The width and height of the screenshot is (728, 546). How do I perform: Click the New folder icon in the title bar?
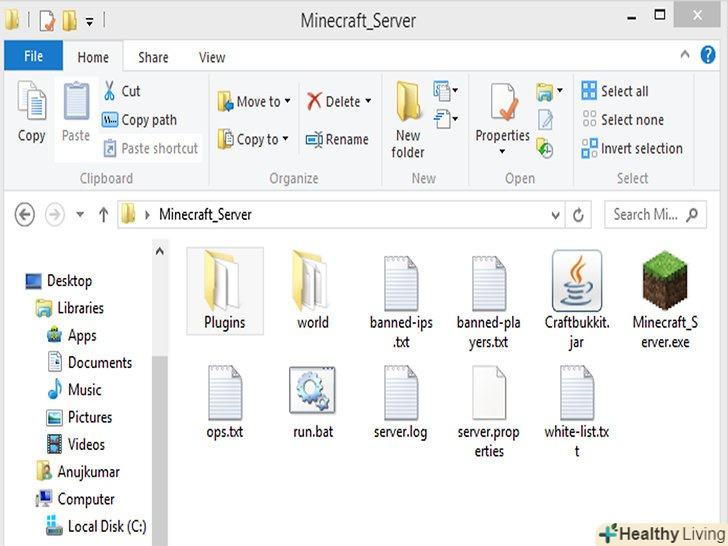(x=69, y=20)
